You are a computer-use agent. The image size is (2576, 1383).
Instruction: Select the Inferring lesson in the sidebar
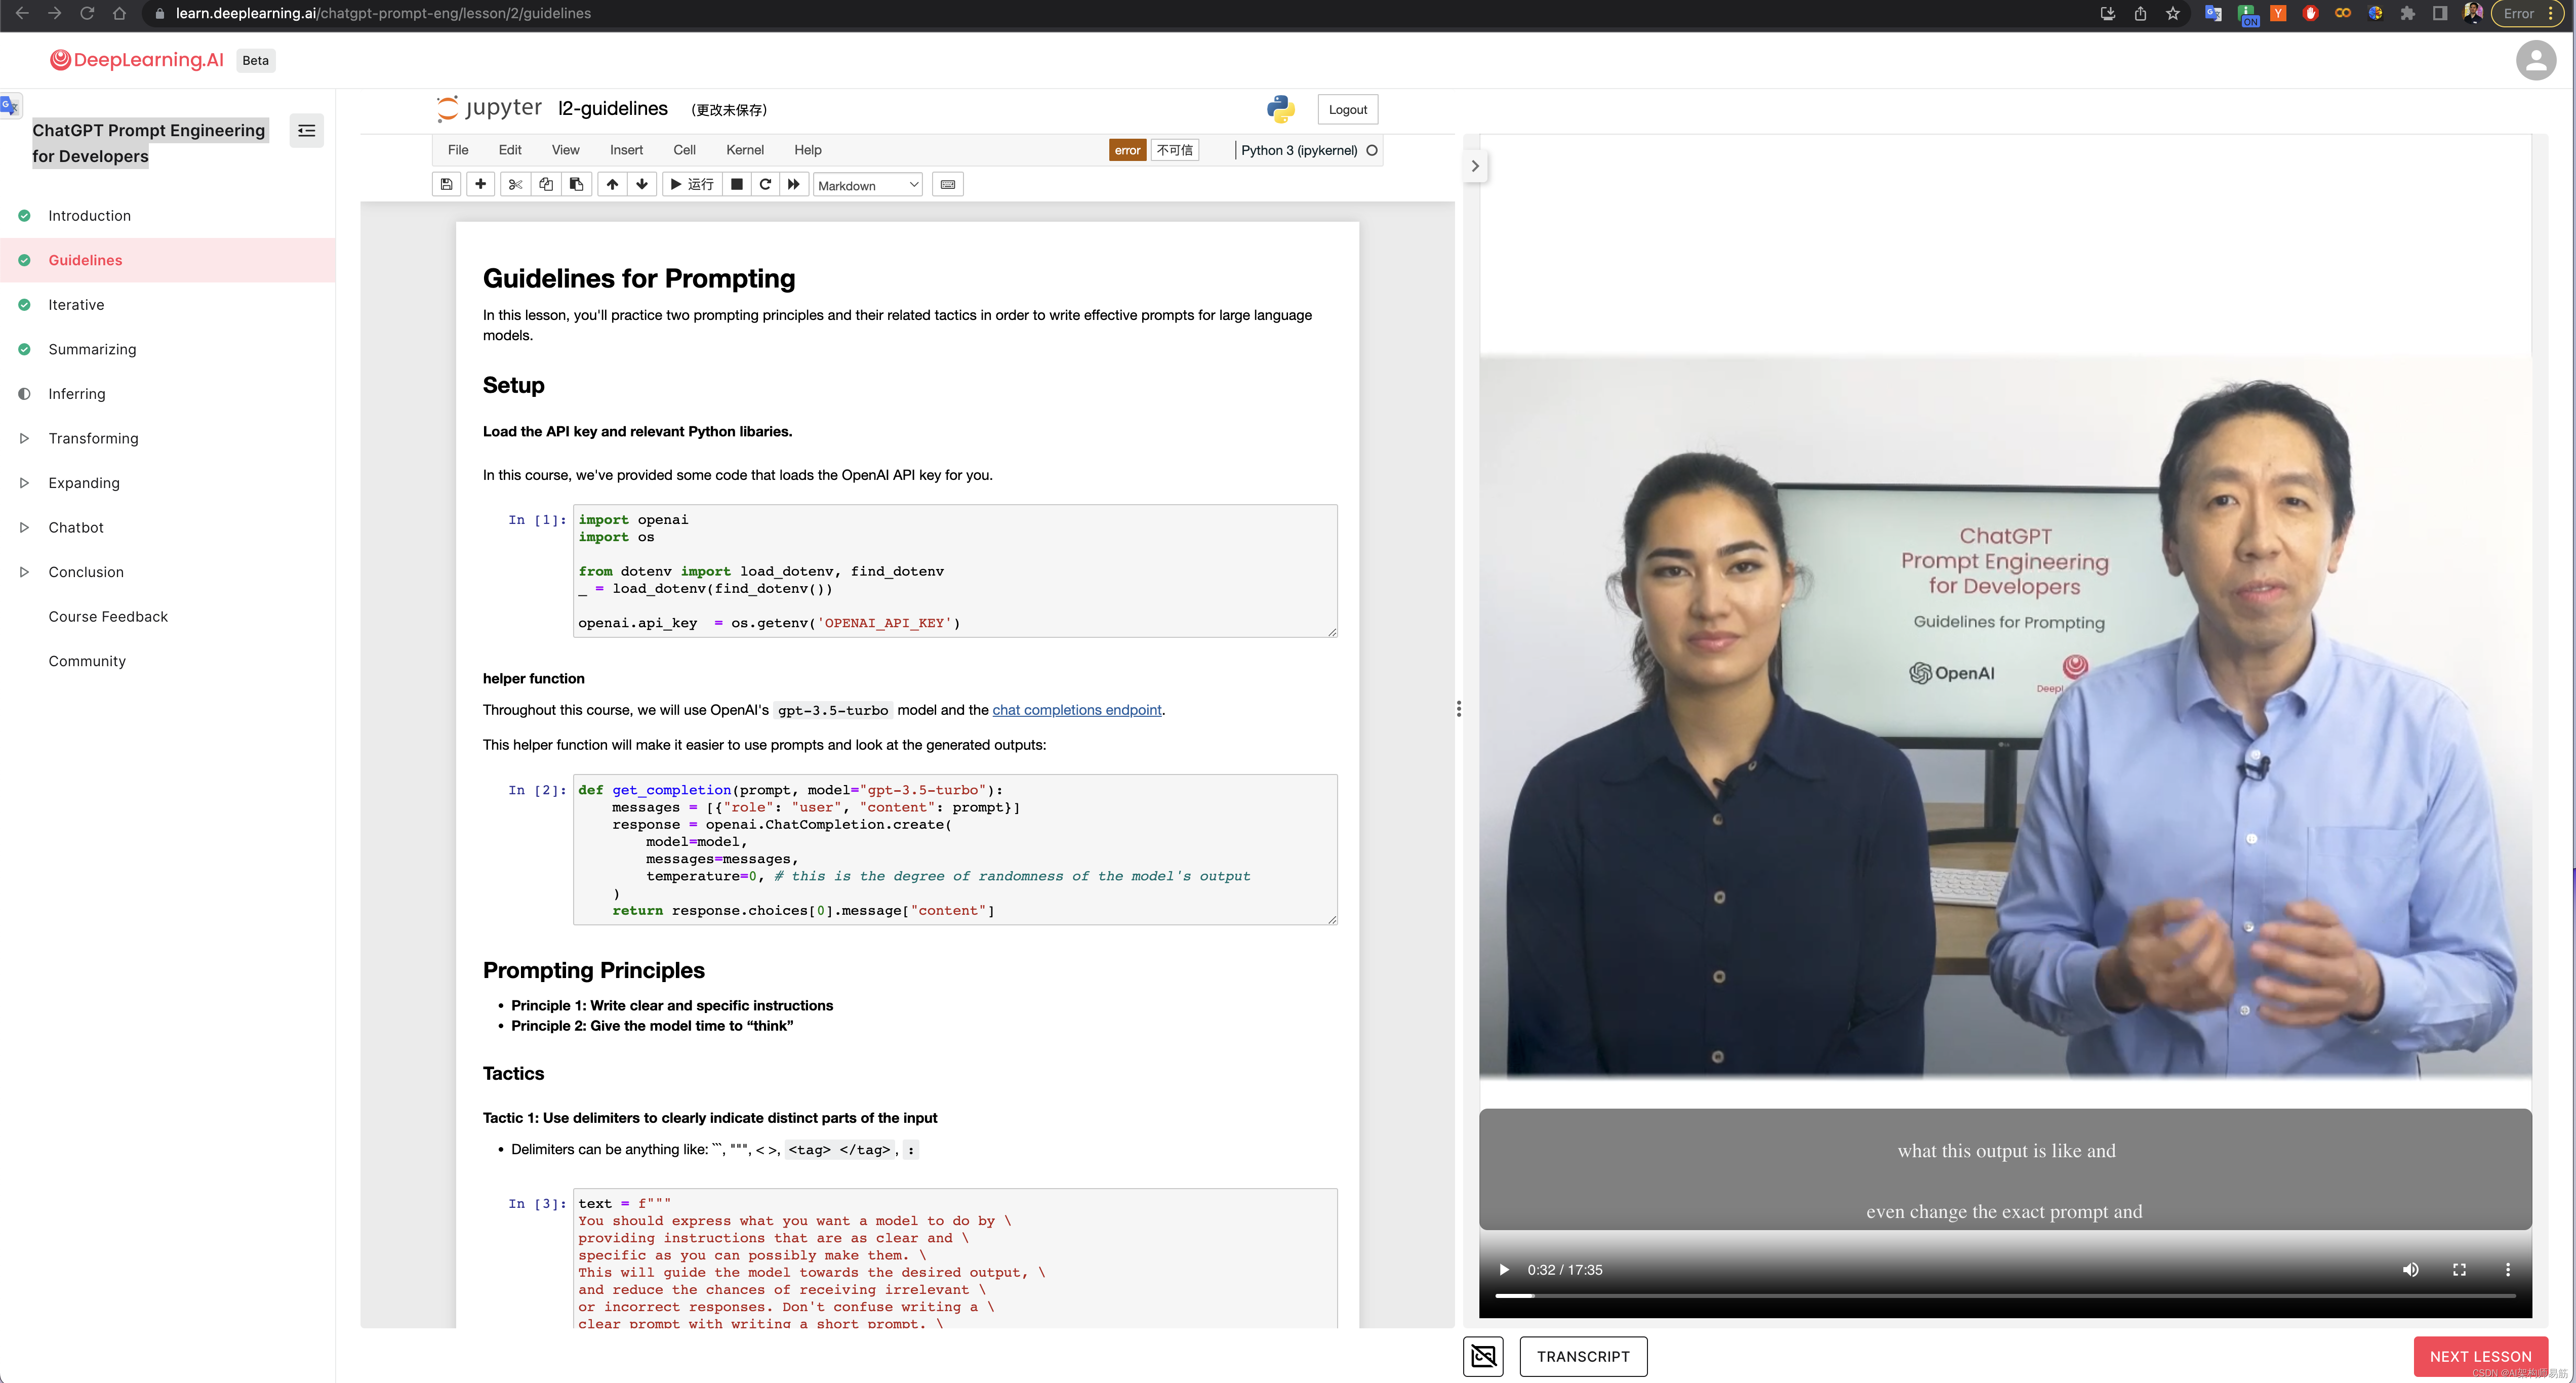click(77, 394)
